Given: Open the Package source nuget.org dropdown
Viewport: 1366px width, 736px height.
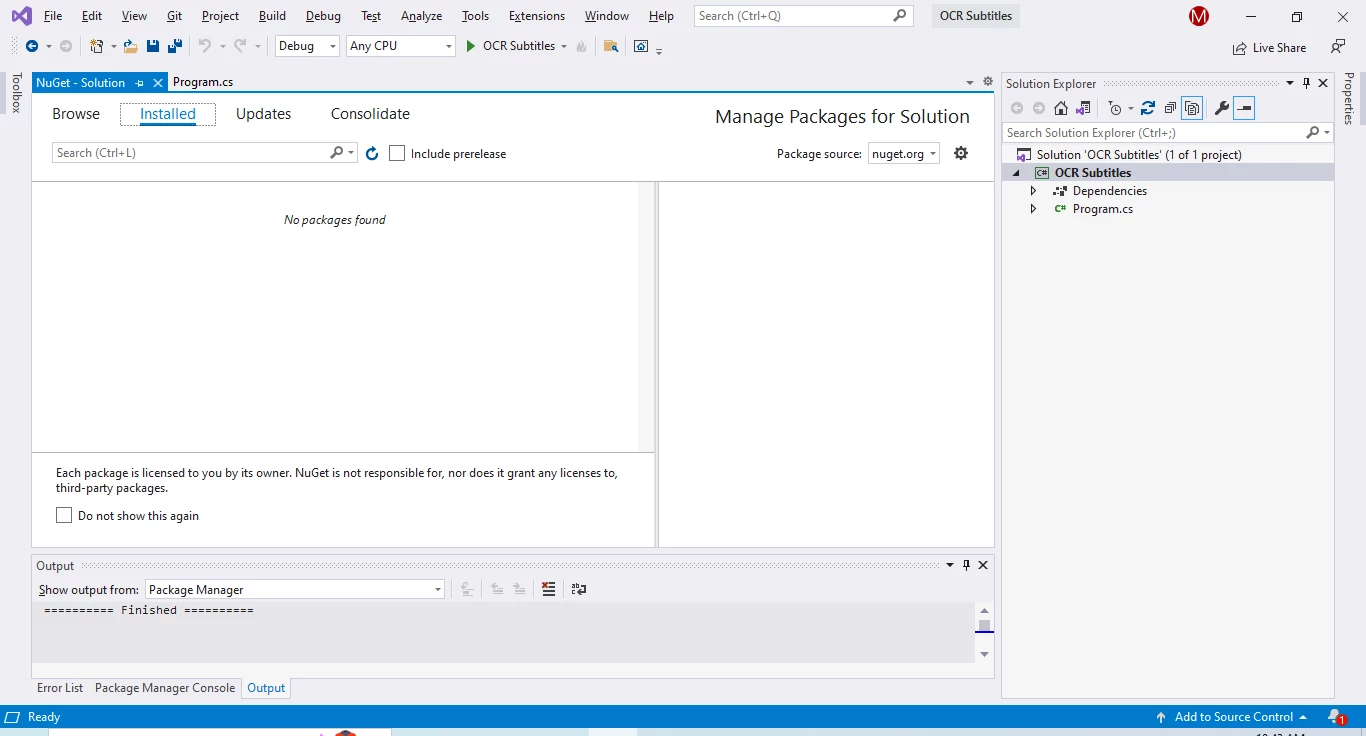Looking at the screenshot, I should pos(903,153).
